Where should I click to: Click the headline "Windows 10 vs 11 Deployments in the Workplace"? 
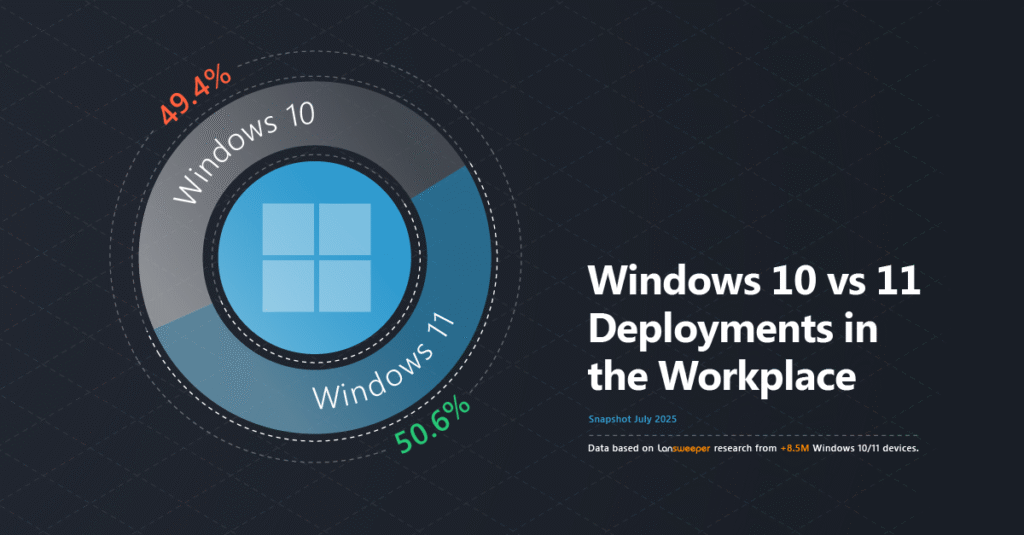pyautogui.click(x=754, y=328)
